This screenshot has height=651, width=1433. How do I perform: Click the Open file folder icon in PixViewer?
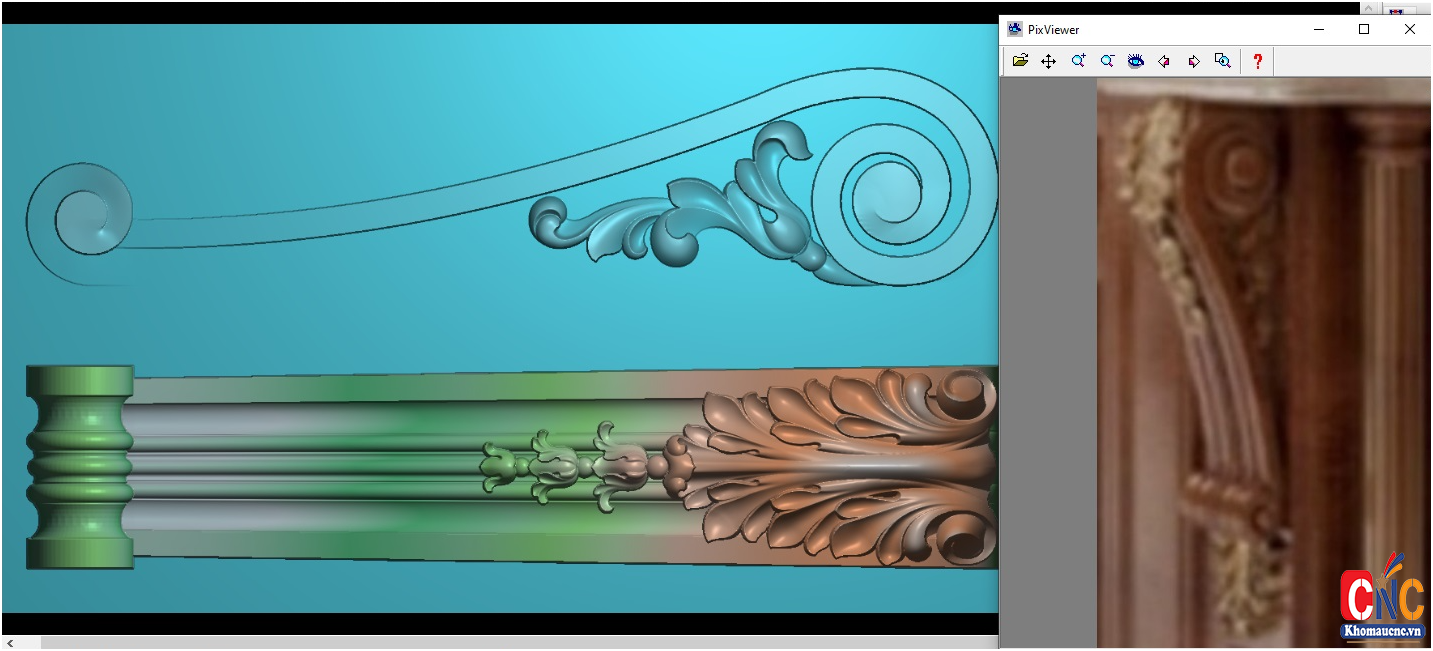tap(1020, 61)
